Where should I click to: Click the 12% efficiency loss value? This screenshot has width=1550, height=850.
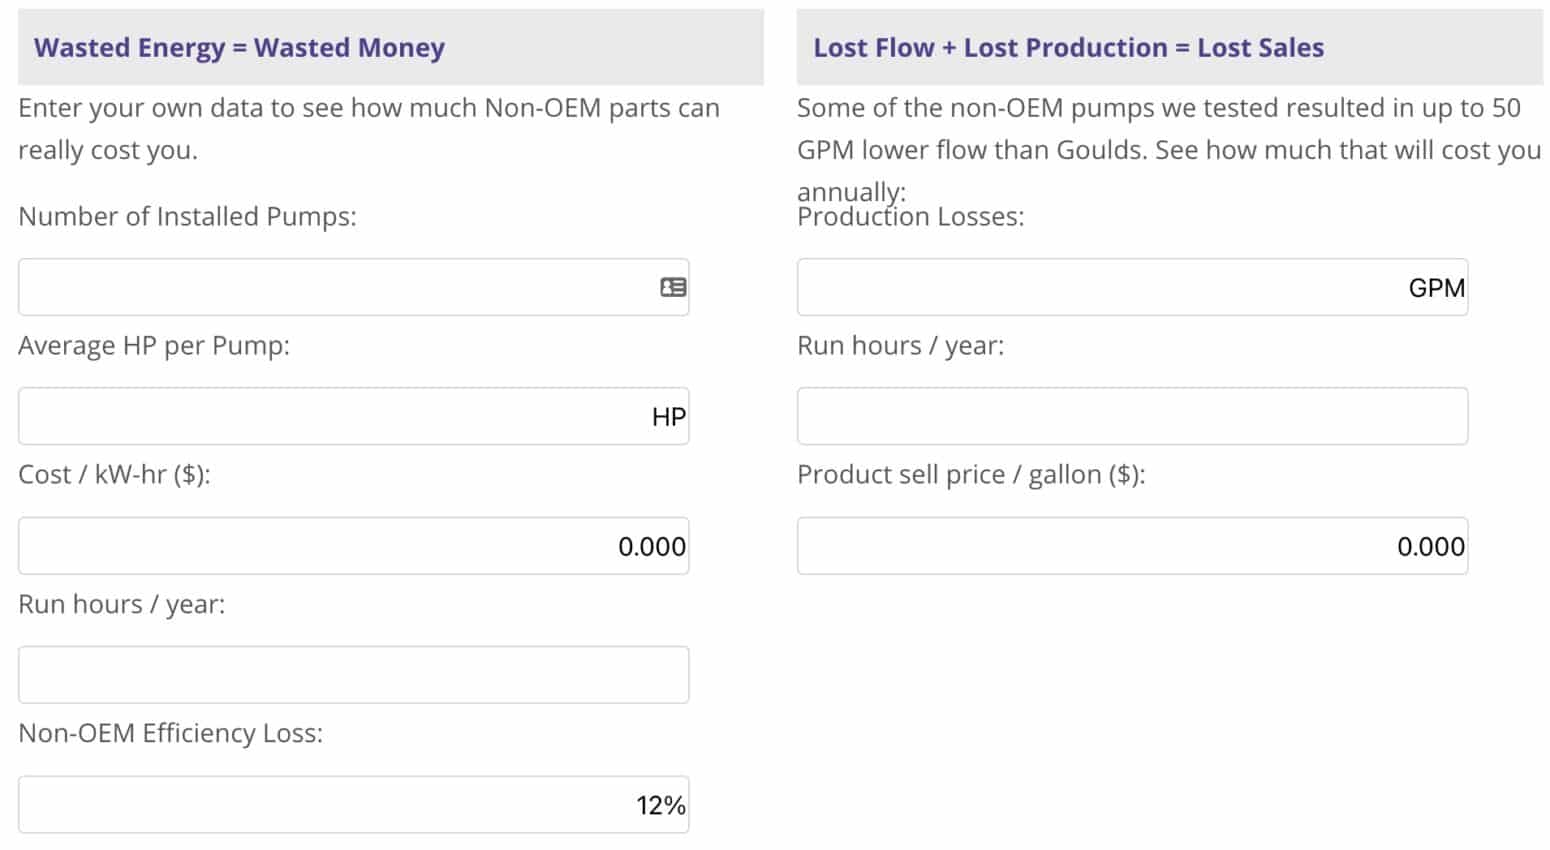[660, 805]
